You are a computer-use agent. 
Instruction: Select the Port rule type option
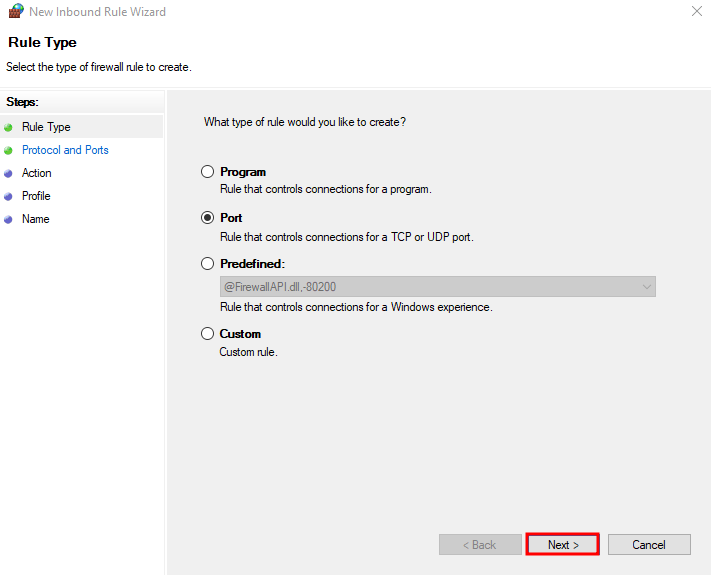(208, 218)
